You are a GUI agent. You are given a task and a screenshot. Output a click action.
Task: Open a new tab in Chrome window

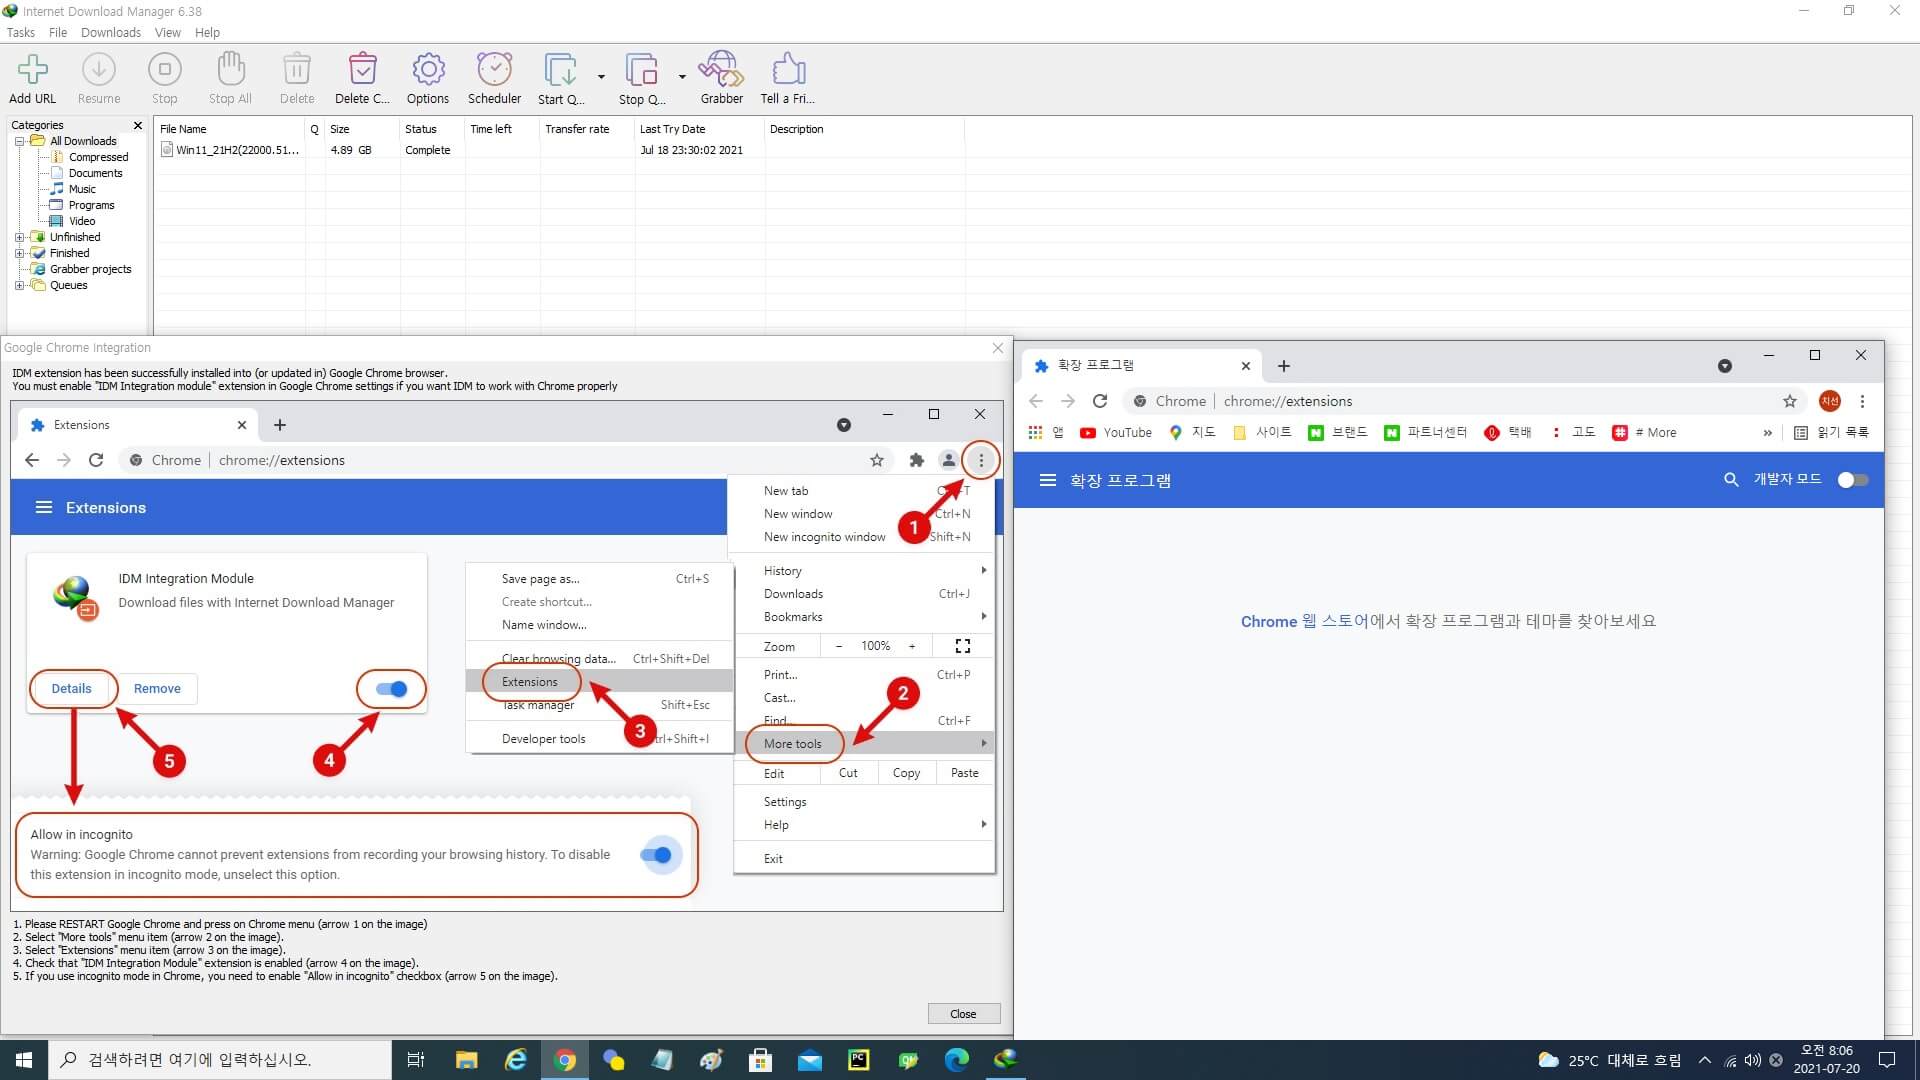[1284, 366]
